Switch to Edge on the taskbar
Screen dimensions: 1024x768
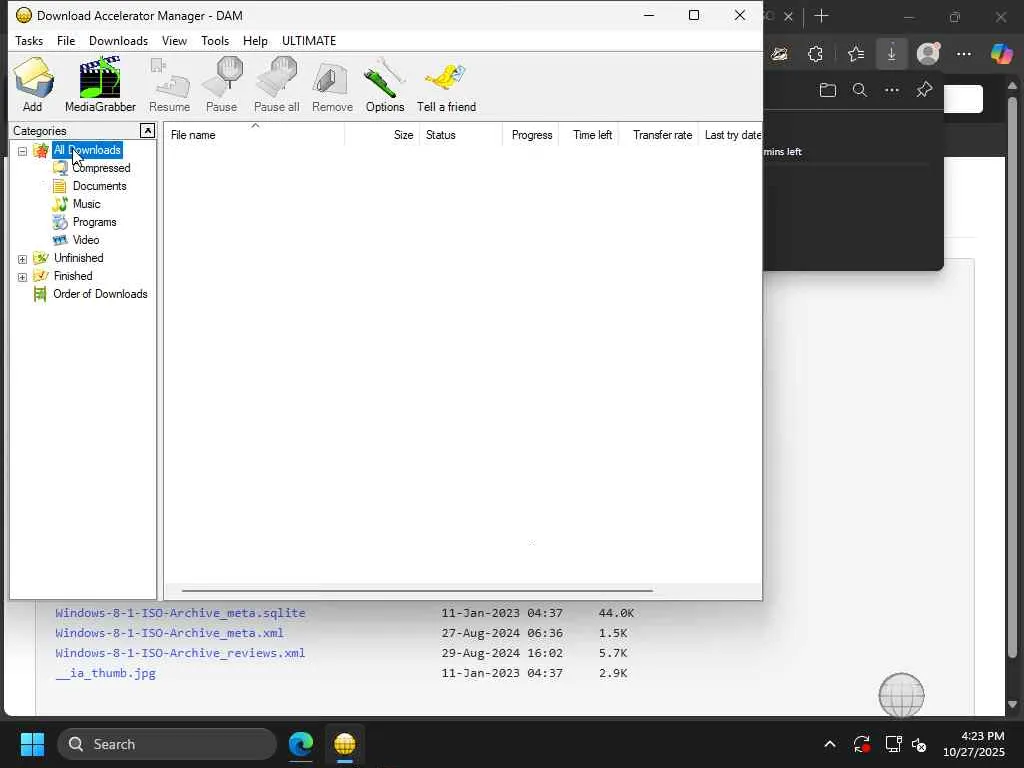click(301, 744)
